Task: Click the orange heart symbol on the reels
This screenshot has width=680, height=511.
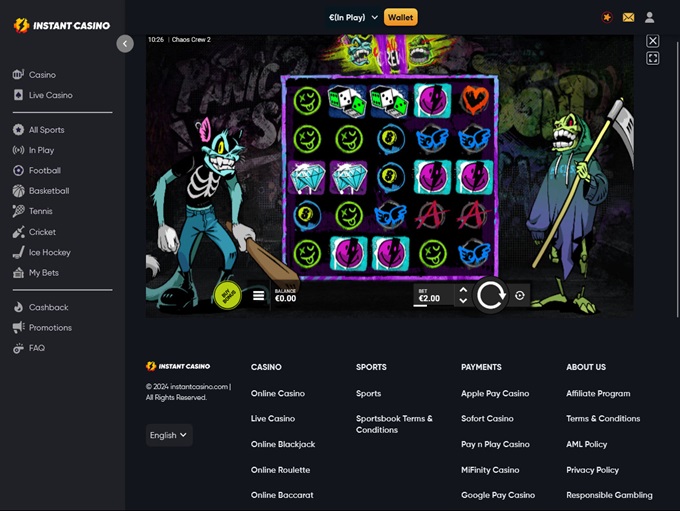Action: click(x=474, y=100)
